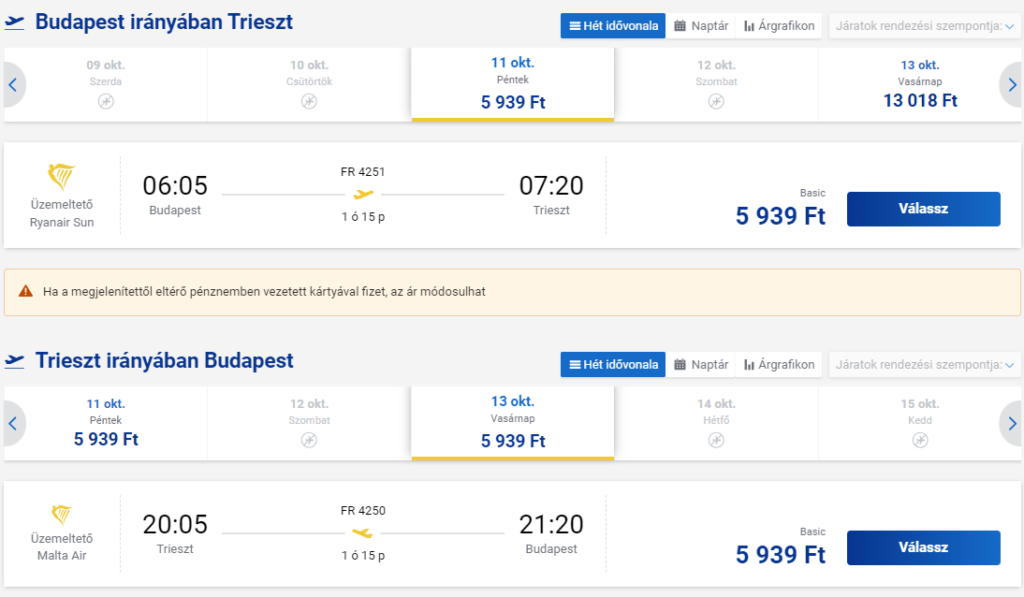Open the outbound Járatok rendezési szempontja dropdown
The image size is (1024, 597).
pyautogui.click(x=924, y=26)
